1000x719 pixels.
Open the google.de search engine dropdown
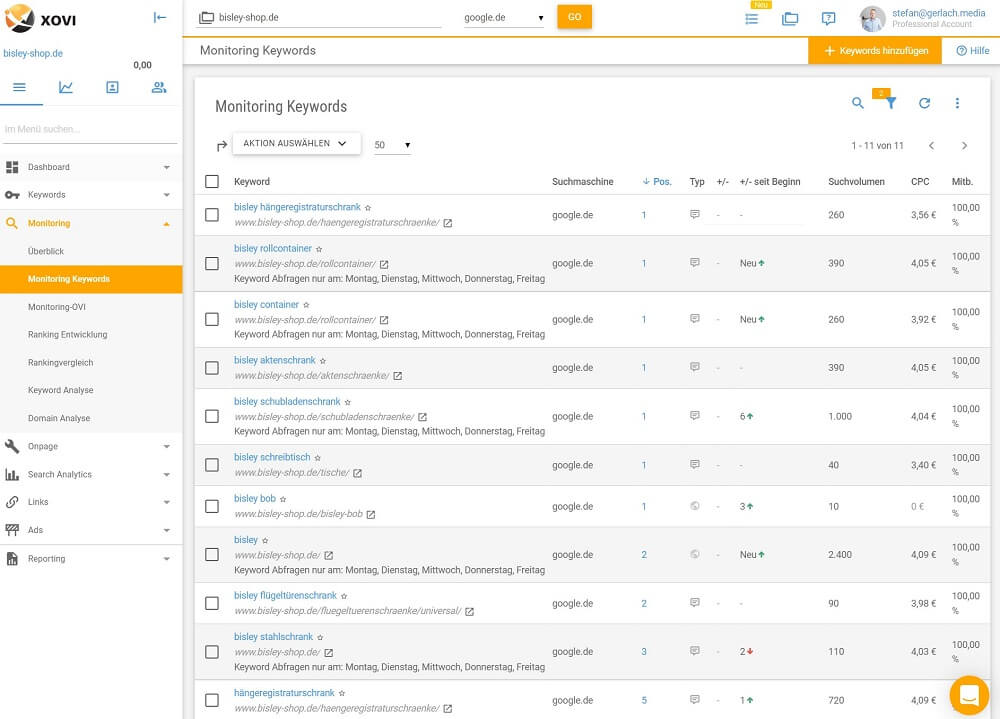[x=503, y=18]
